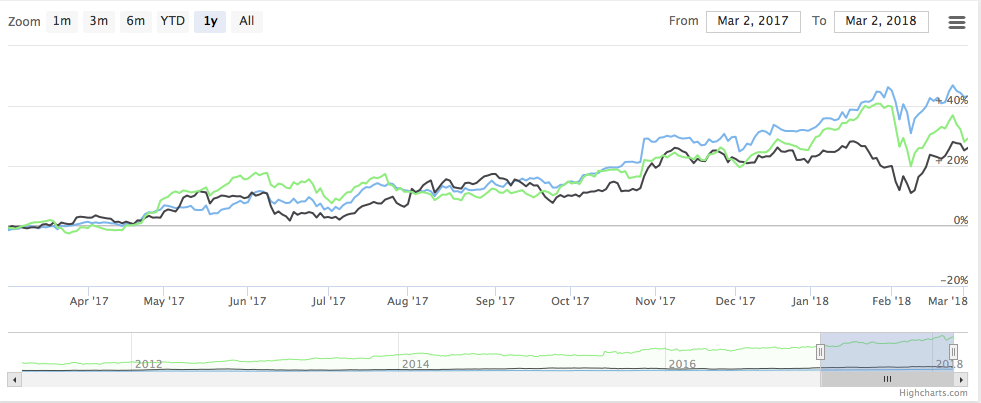
Task: Edit the To date field
Action: tap(881, 21)
